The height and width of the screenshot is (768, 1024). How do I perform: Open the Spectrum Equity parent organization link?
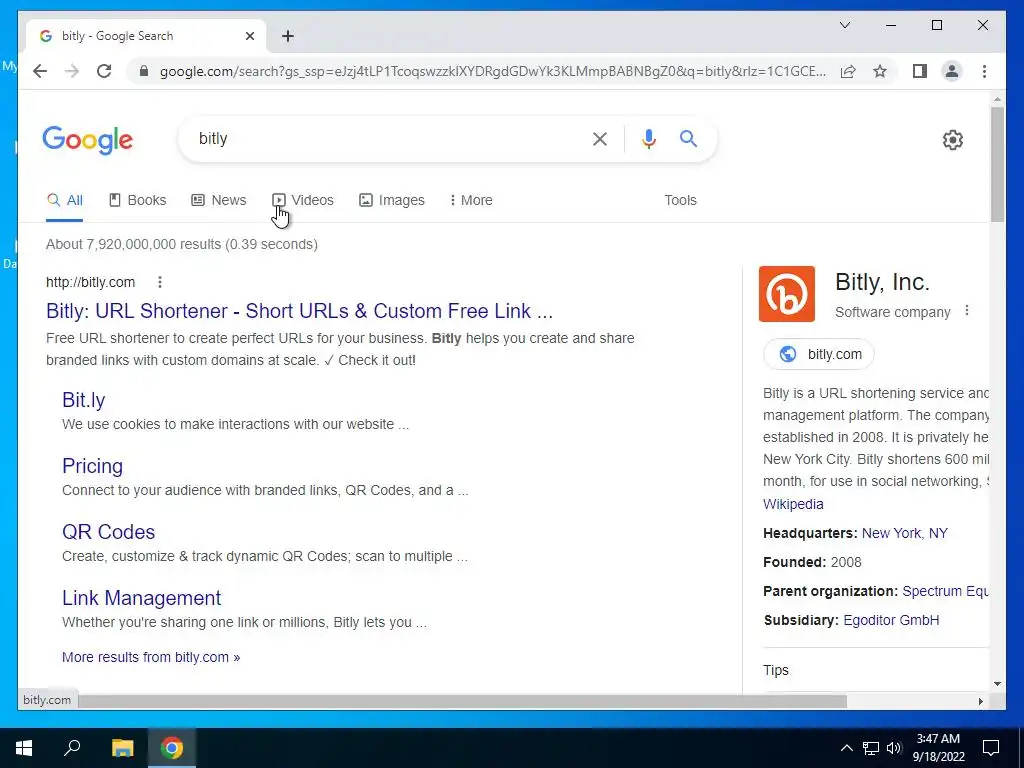pos(945,591)
